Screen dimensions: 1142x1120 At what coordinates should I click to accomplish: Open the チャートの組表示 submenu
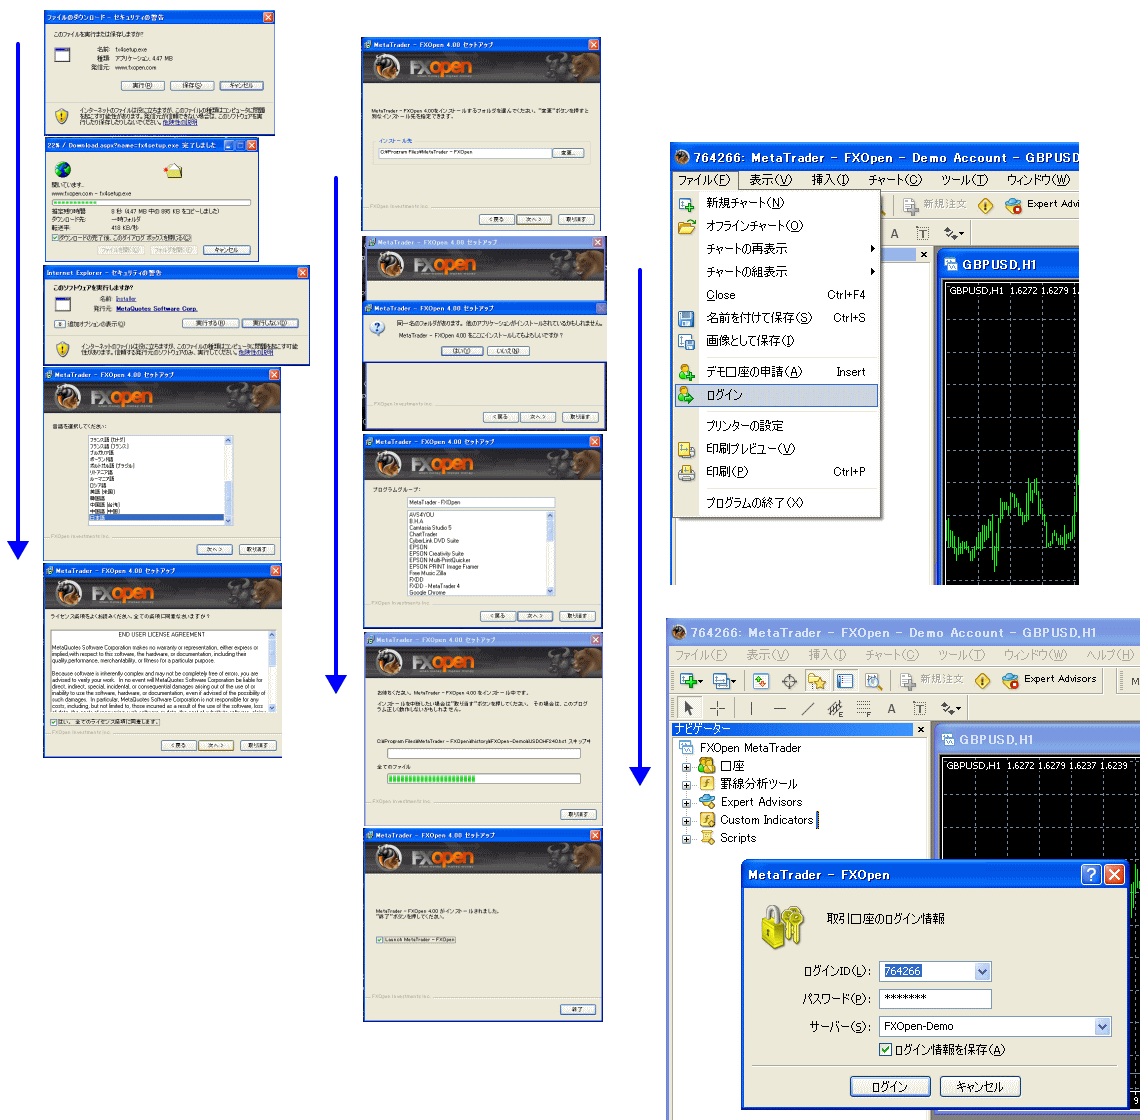(776, 272)
